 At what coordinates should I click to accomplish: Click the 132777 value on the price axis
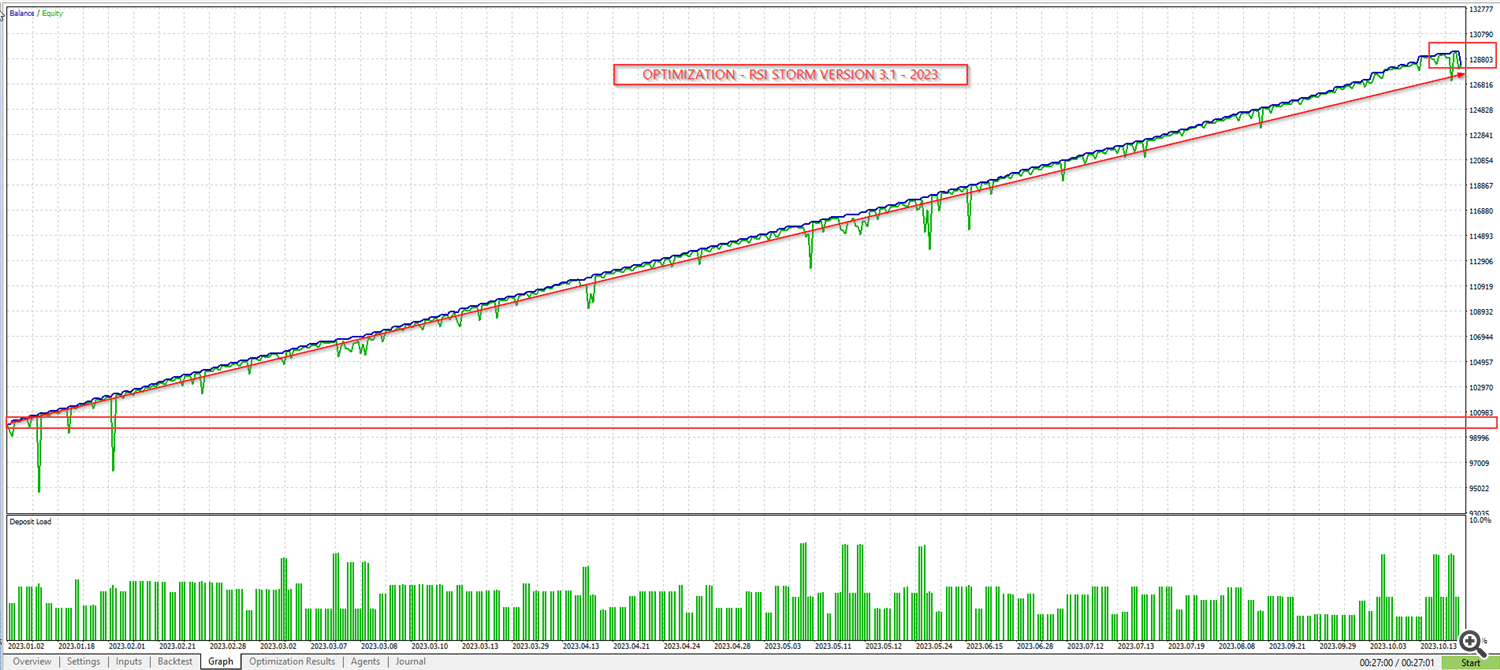click(1480, 10)
